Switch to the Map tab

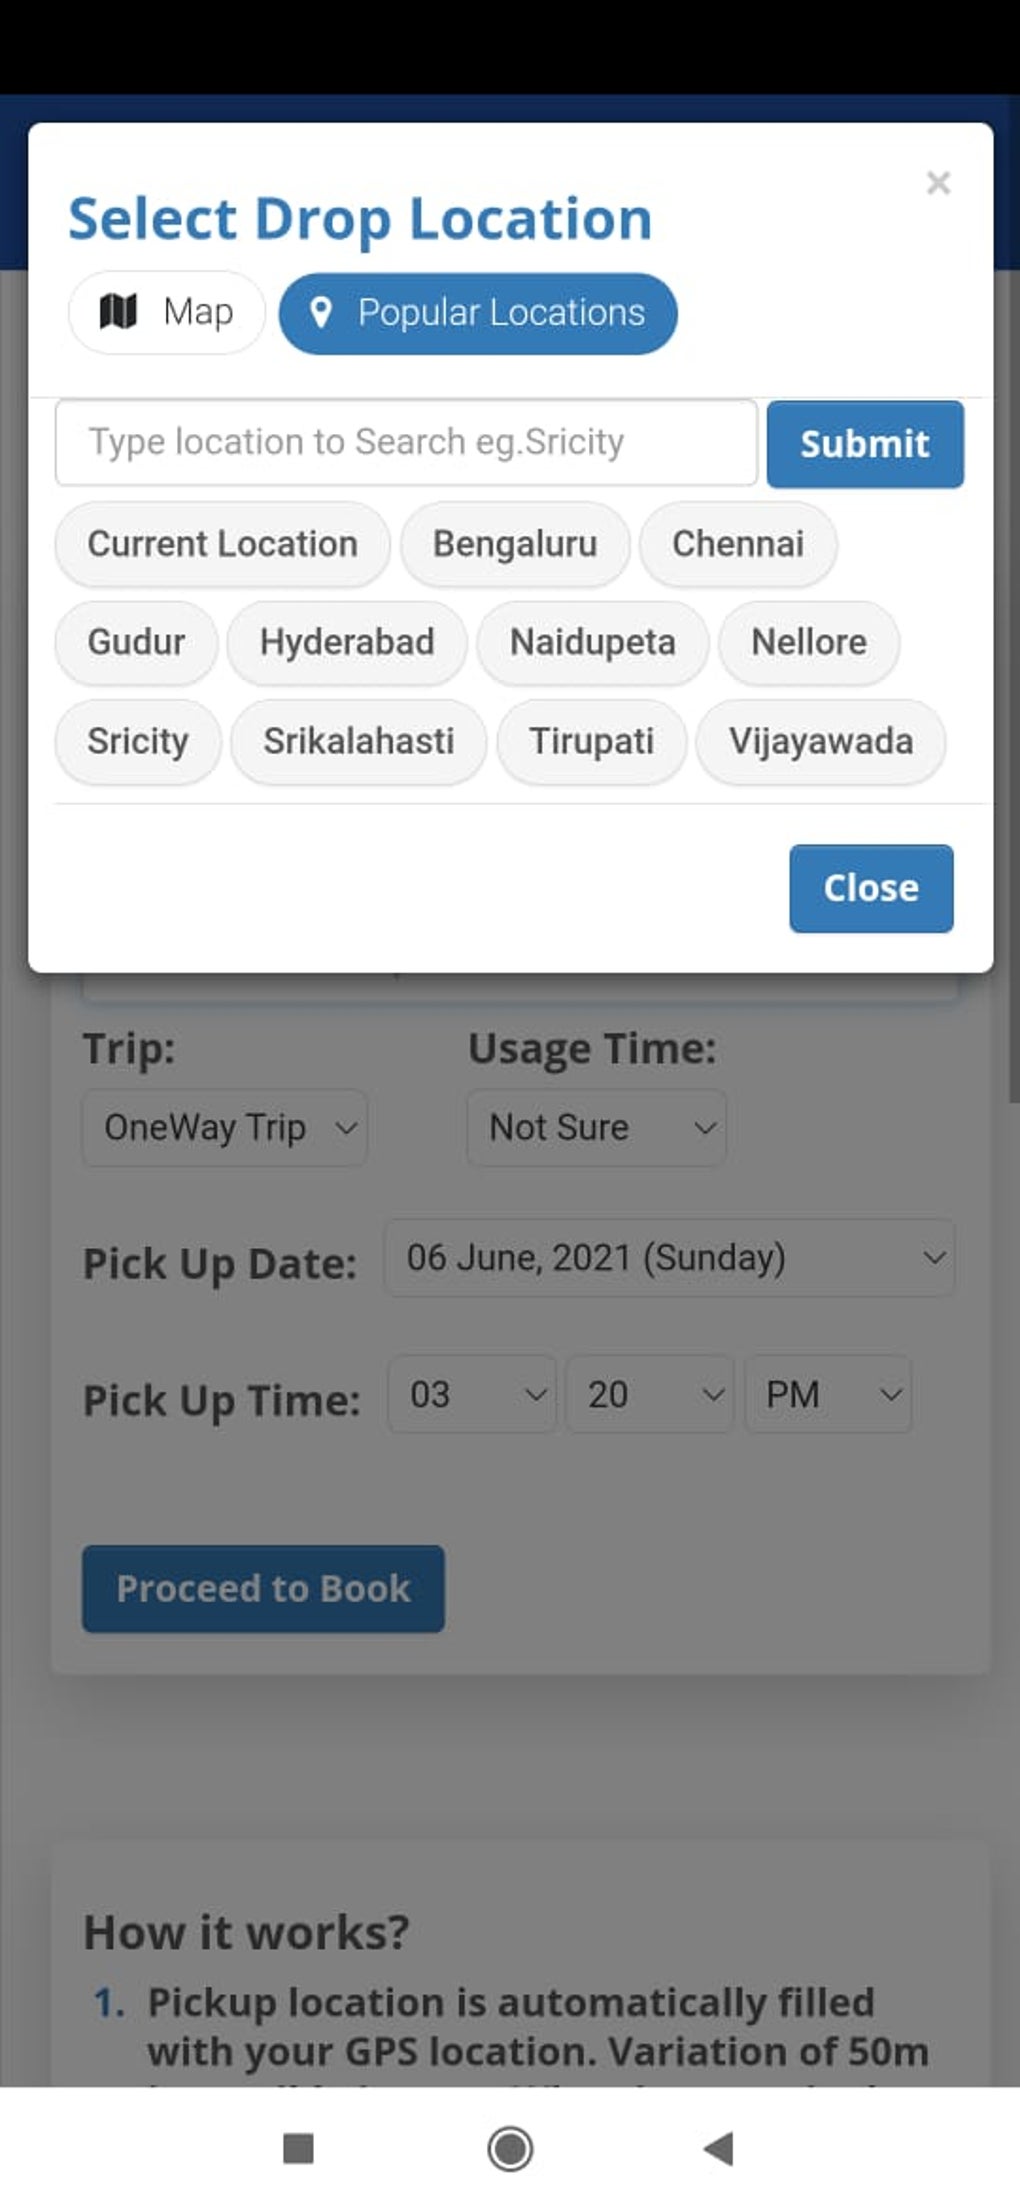(x=166, y=312)
